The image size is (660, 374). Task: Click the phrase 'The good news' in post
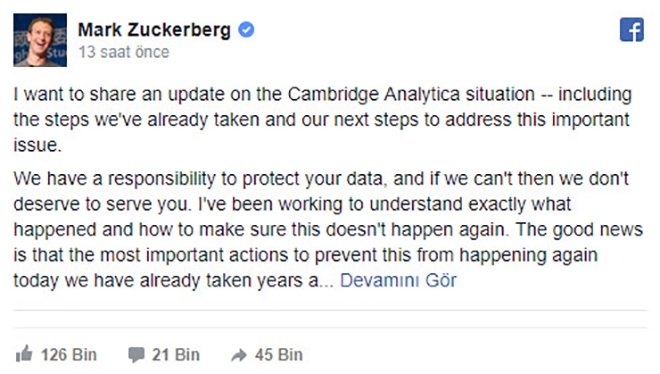579,230
